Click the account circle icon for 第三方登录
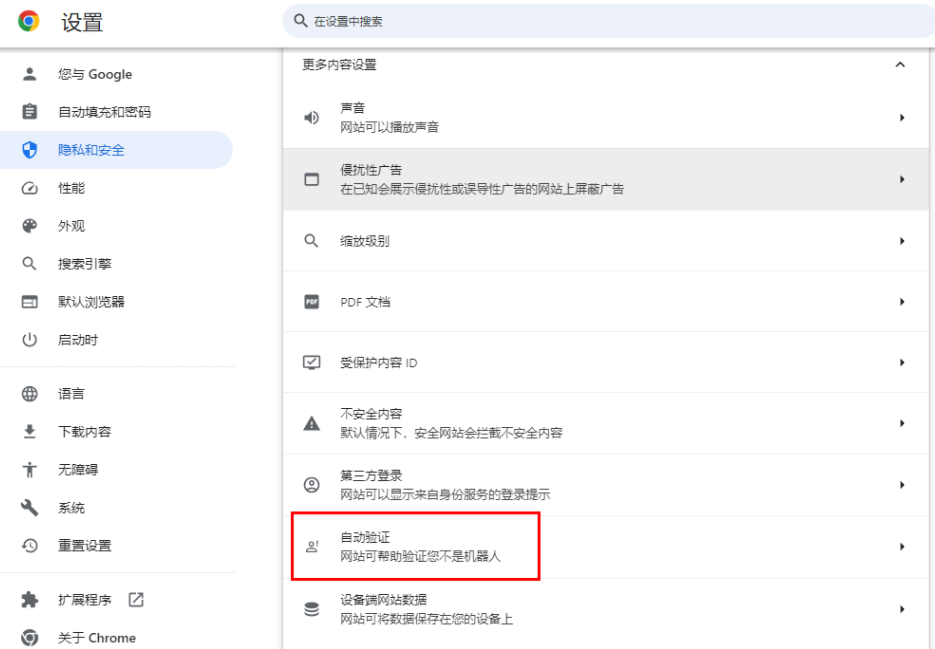The image size is (935, 649). [311, 485]
